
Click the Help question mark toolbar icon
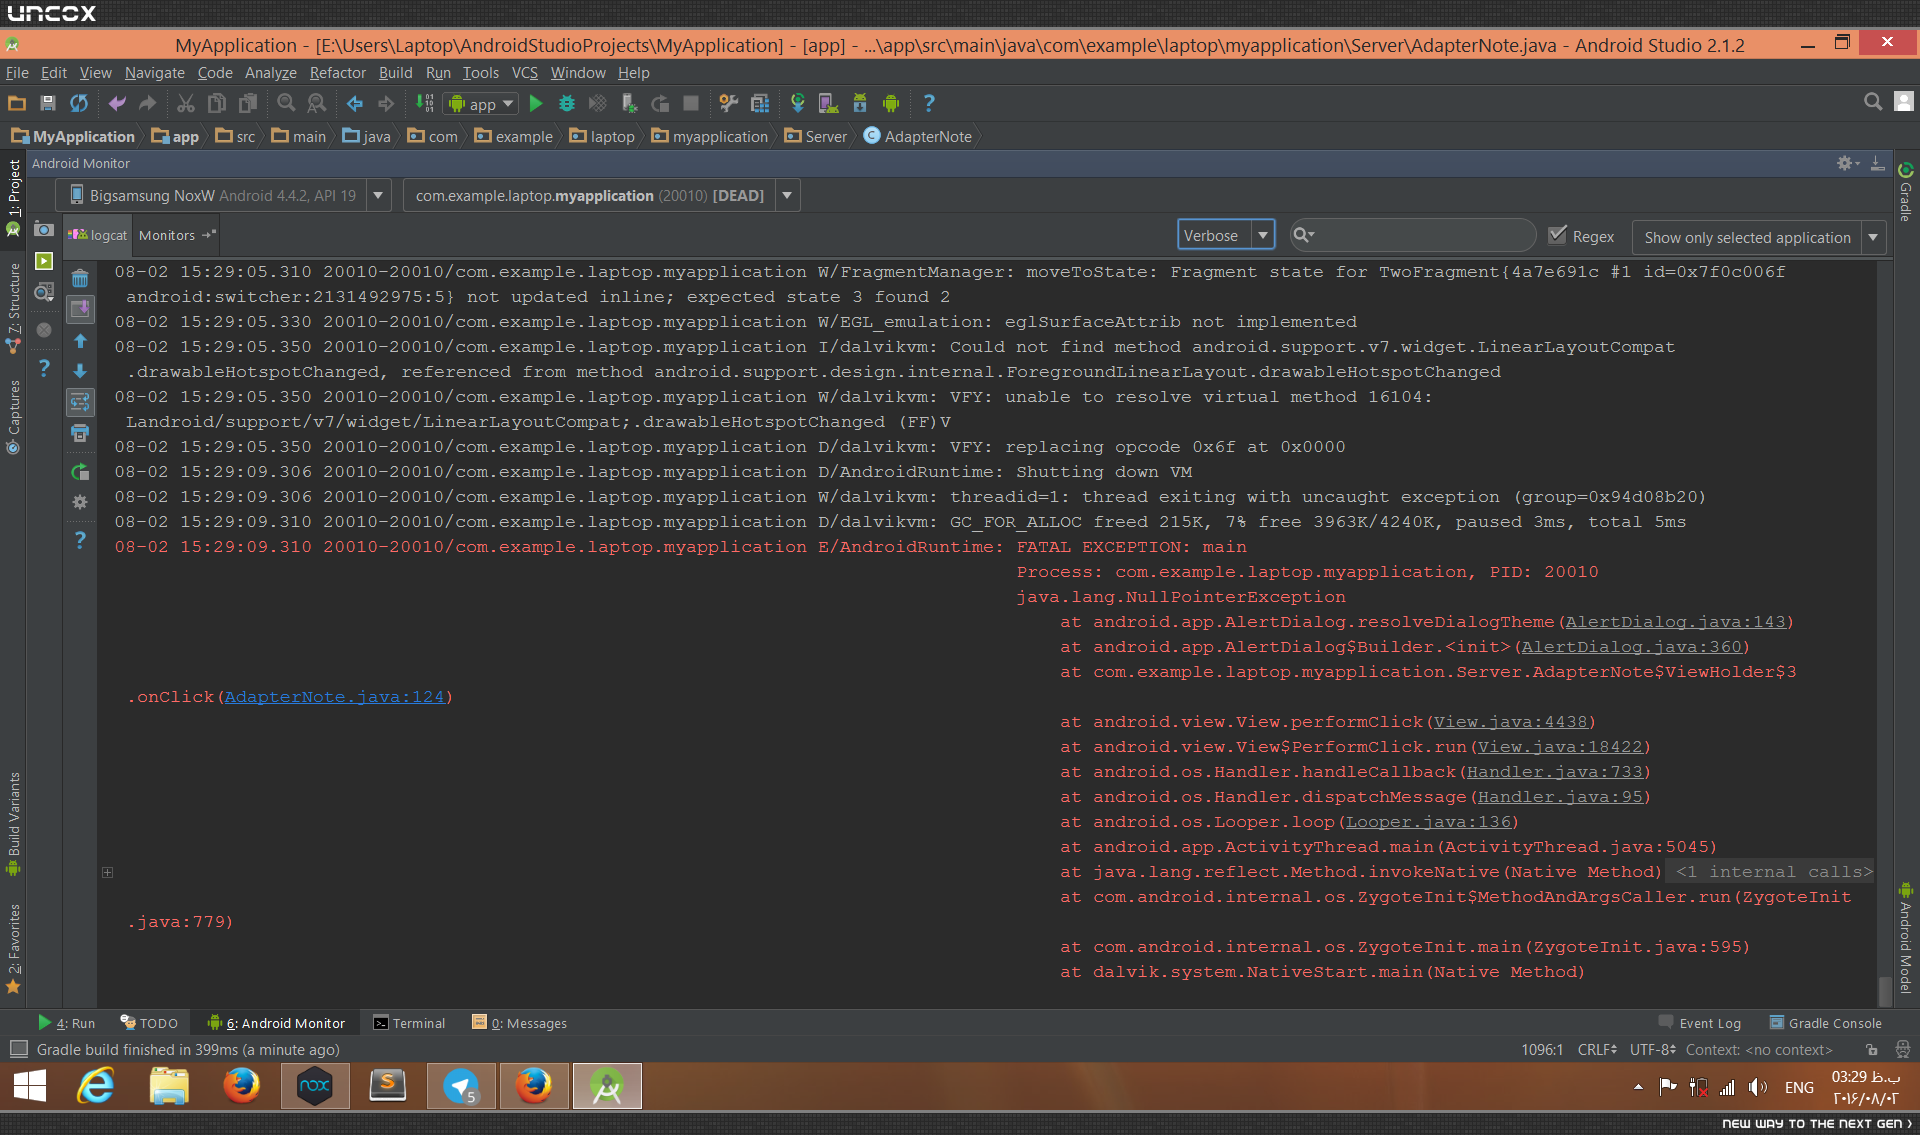929,103
